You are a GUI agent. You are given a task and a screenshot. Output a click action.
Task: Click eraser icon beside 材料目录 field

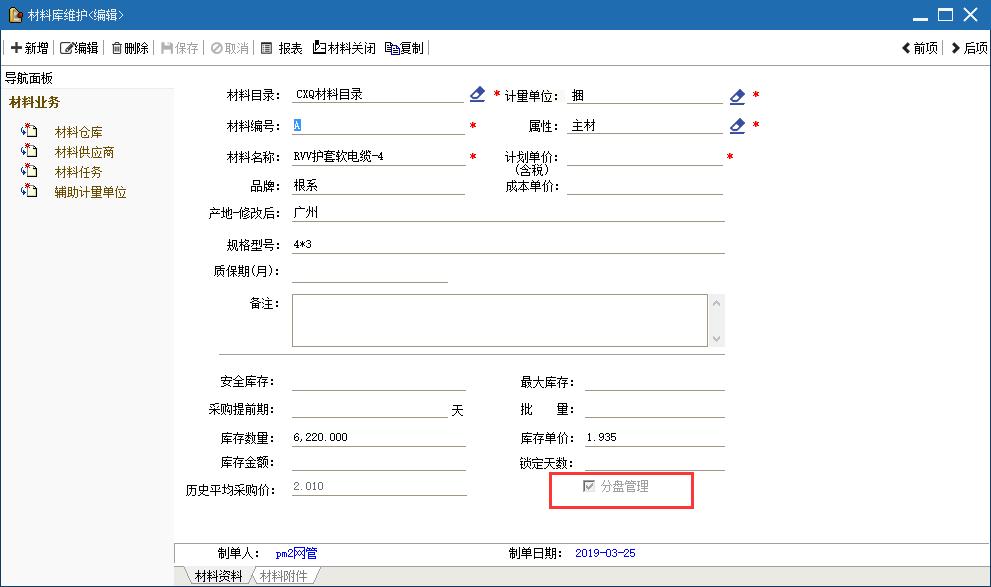pos(477,95)
